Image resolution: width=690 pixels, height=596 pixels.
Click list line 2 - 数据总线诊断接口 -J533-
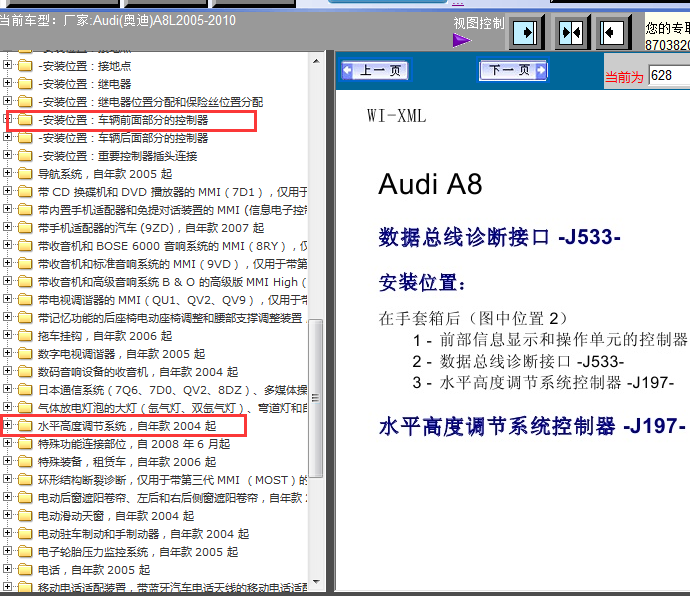pos(518,361)
